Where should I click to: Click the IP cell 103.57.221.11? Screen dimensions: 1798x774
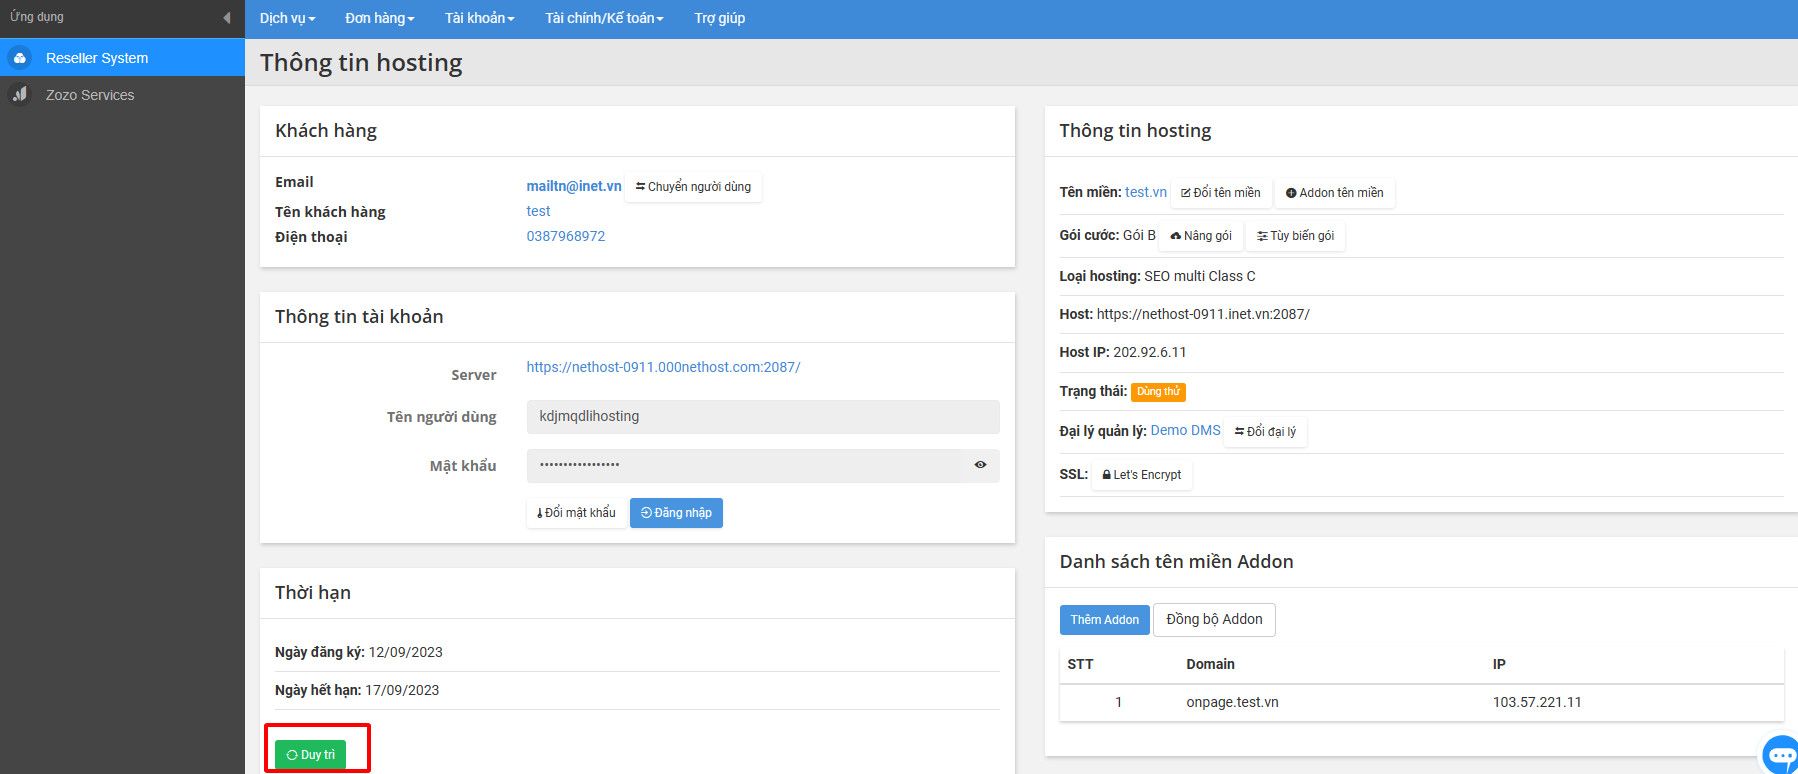[x=1537, y=702]
